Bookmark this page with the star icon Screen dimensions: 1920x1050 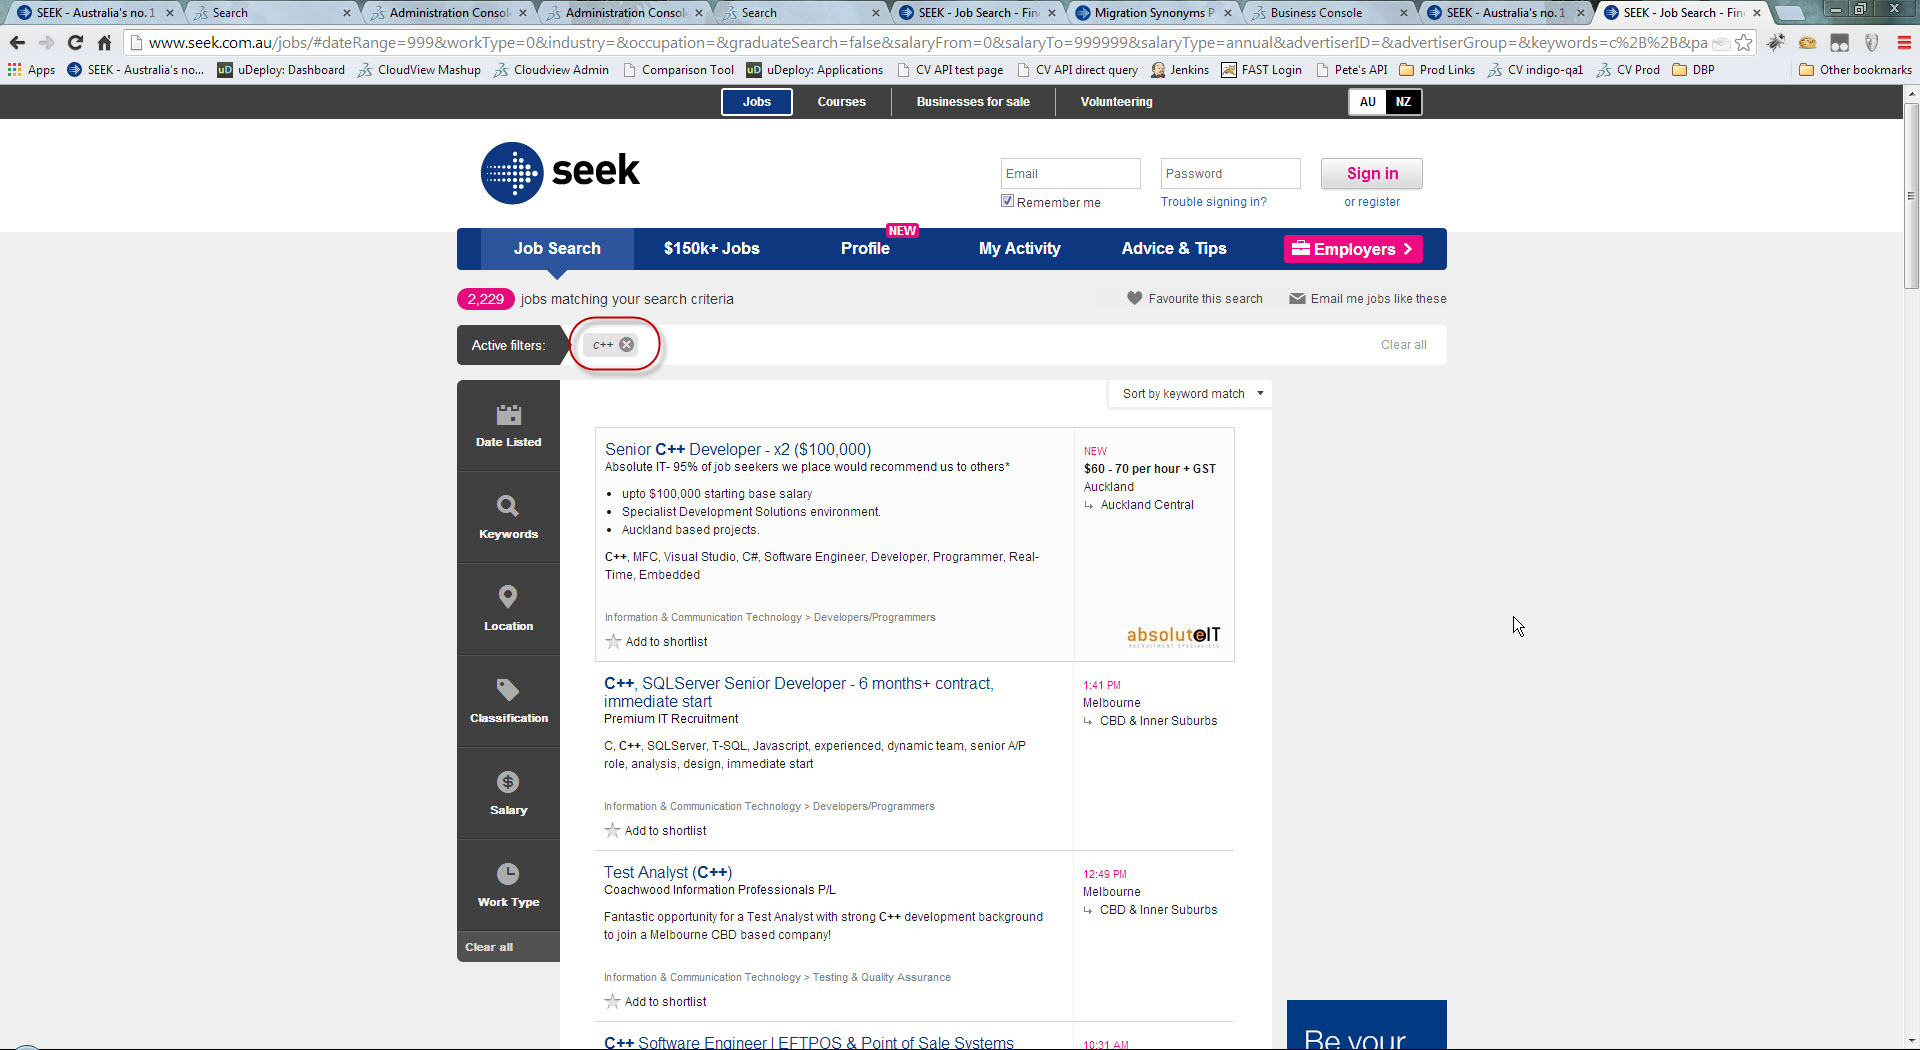point(1743,42)
